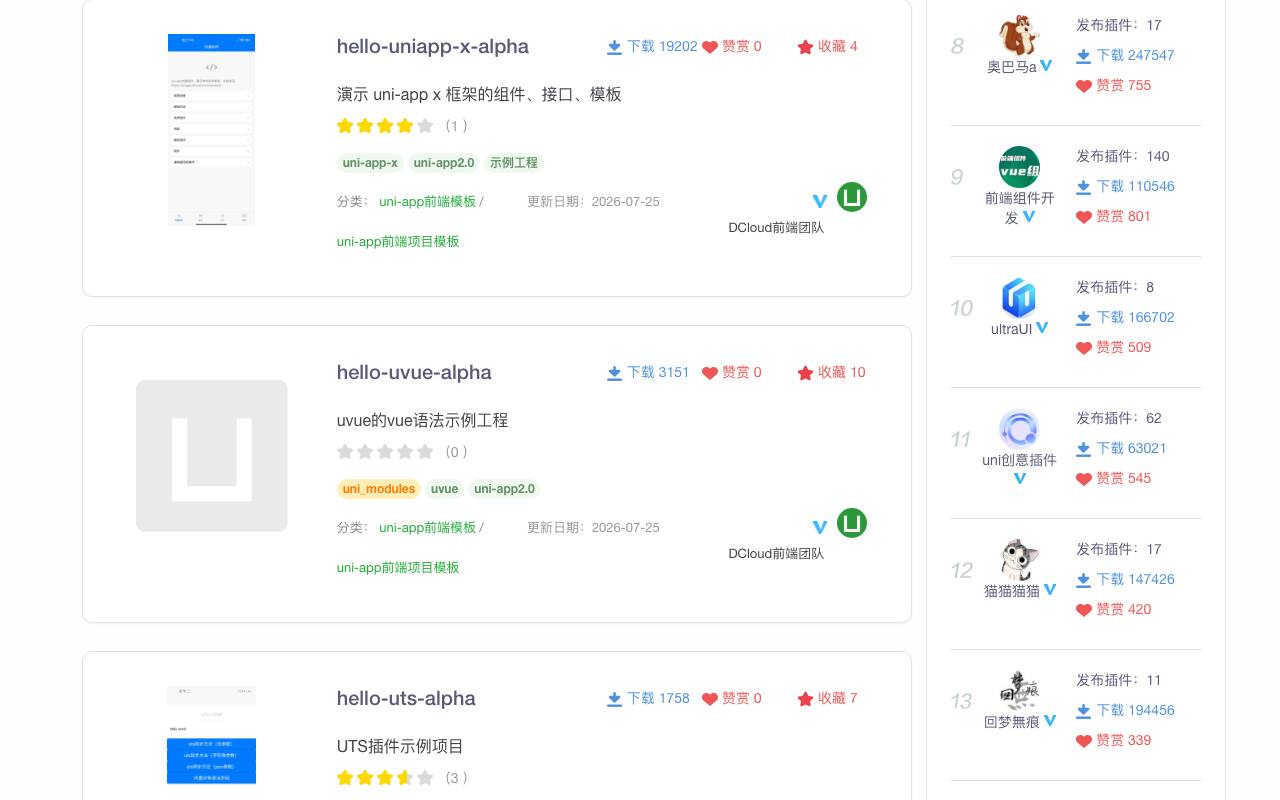Viewport: 1280px width, 800px height.
Task: Click the download icon for hello-uvue-alpha
Action: coord(615,373)
